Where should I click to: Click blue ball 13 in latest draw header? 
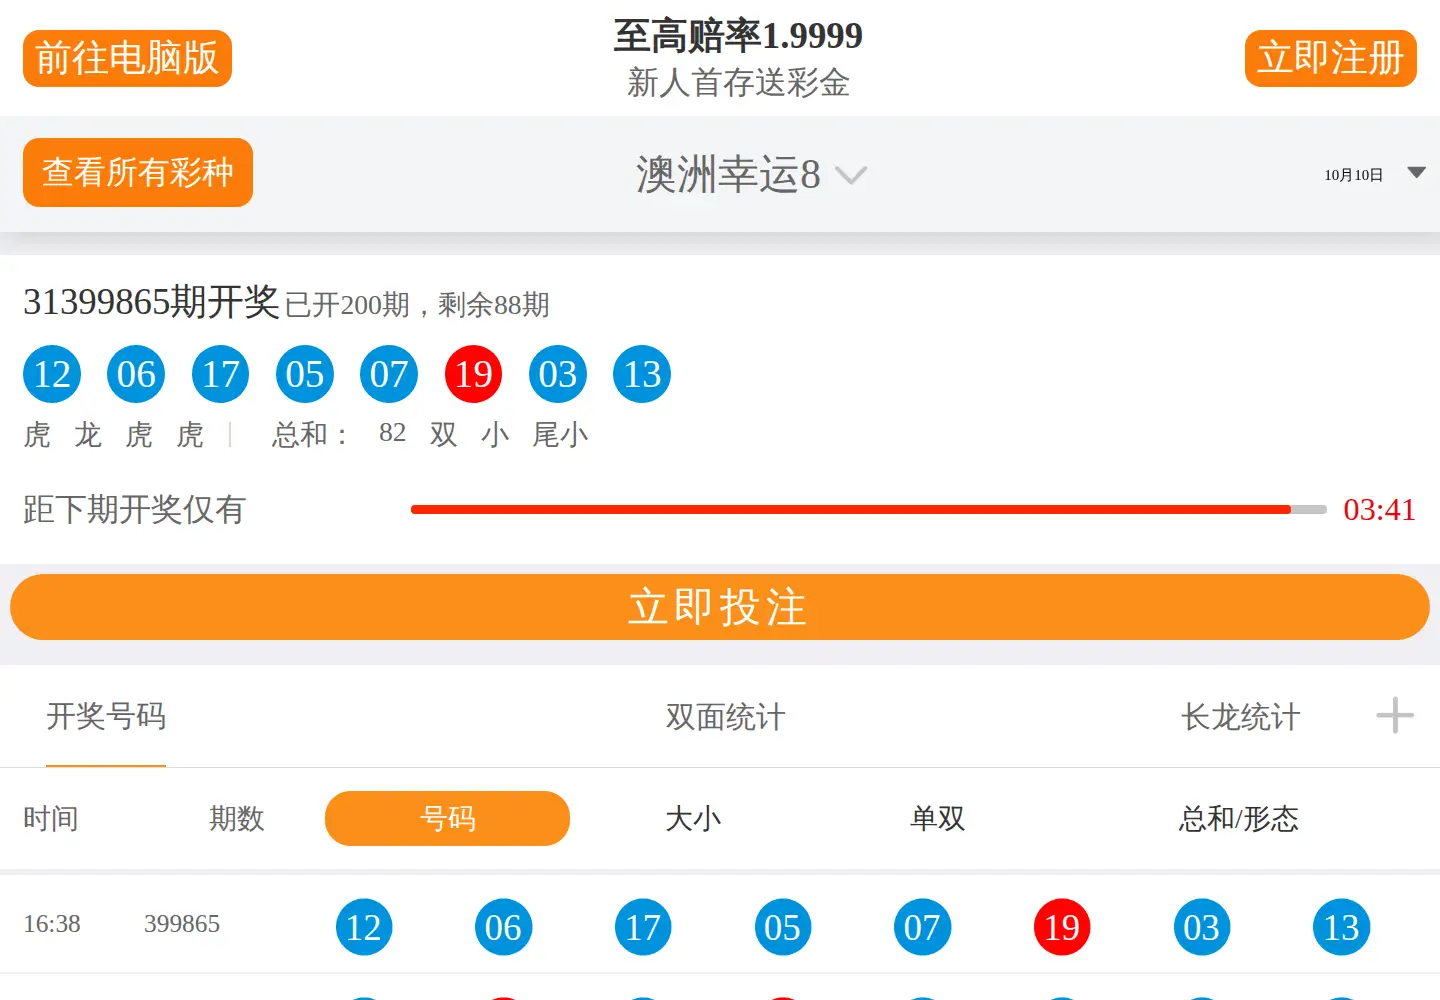tap(642, 374)
